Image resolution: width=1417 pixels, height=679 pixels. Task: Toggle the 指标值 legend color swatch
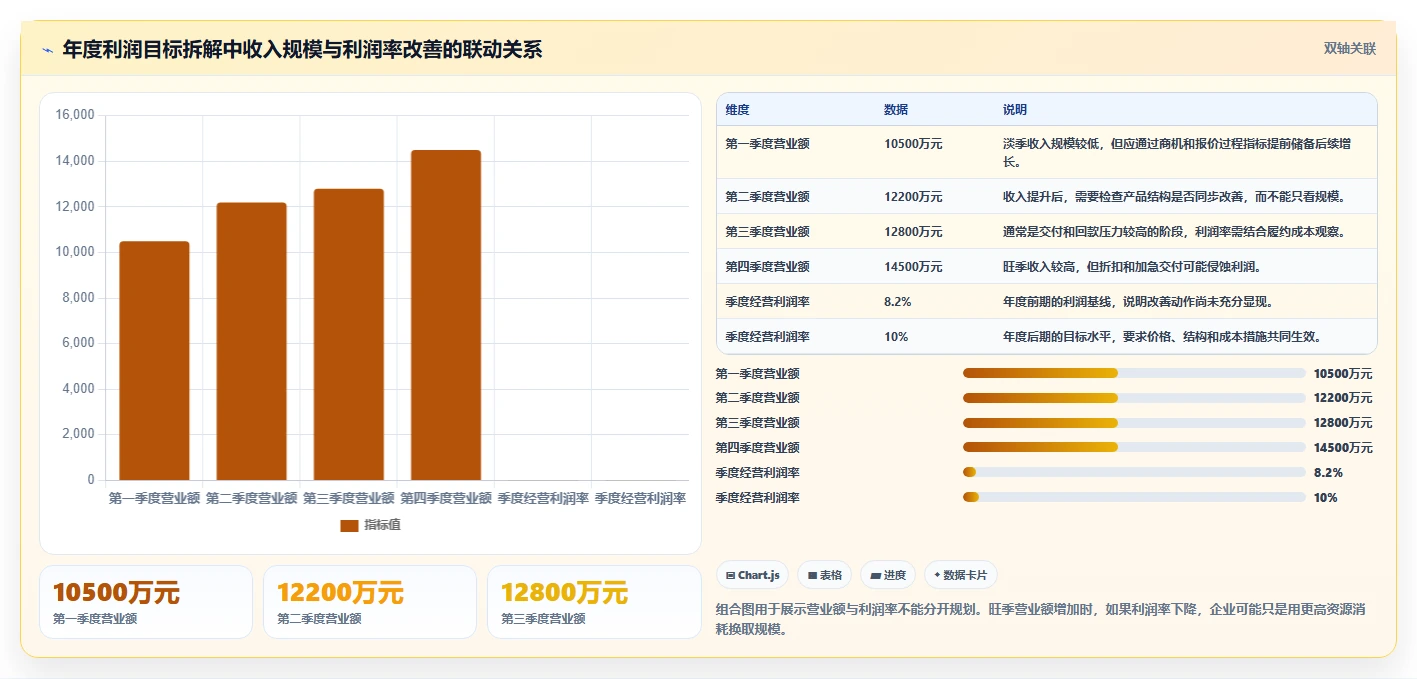[x=349, y=525]
